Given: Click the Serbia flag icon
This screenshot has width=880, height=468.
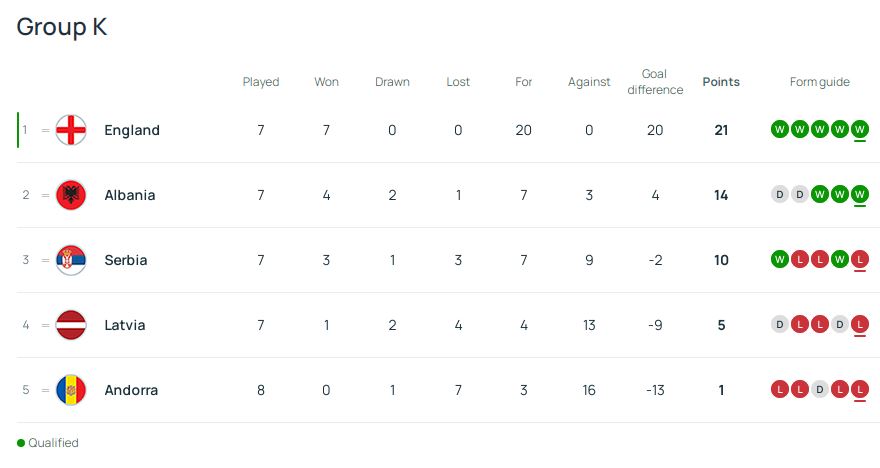Looking at the screenshot, I should click(x=71, y=260).
